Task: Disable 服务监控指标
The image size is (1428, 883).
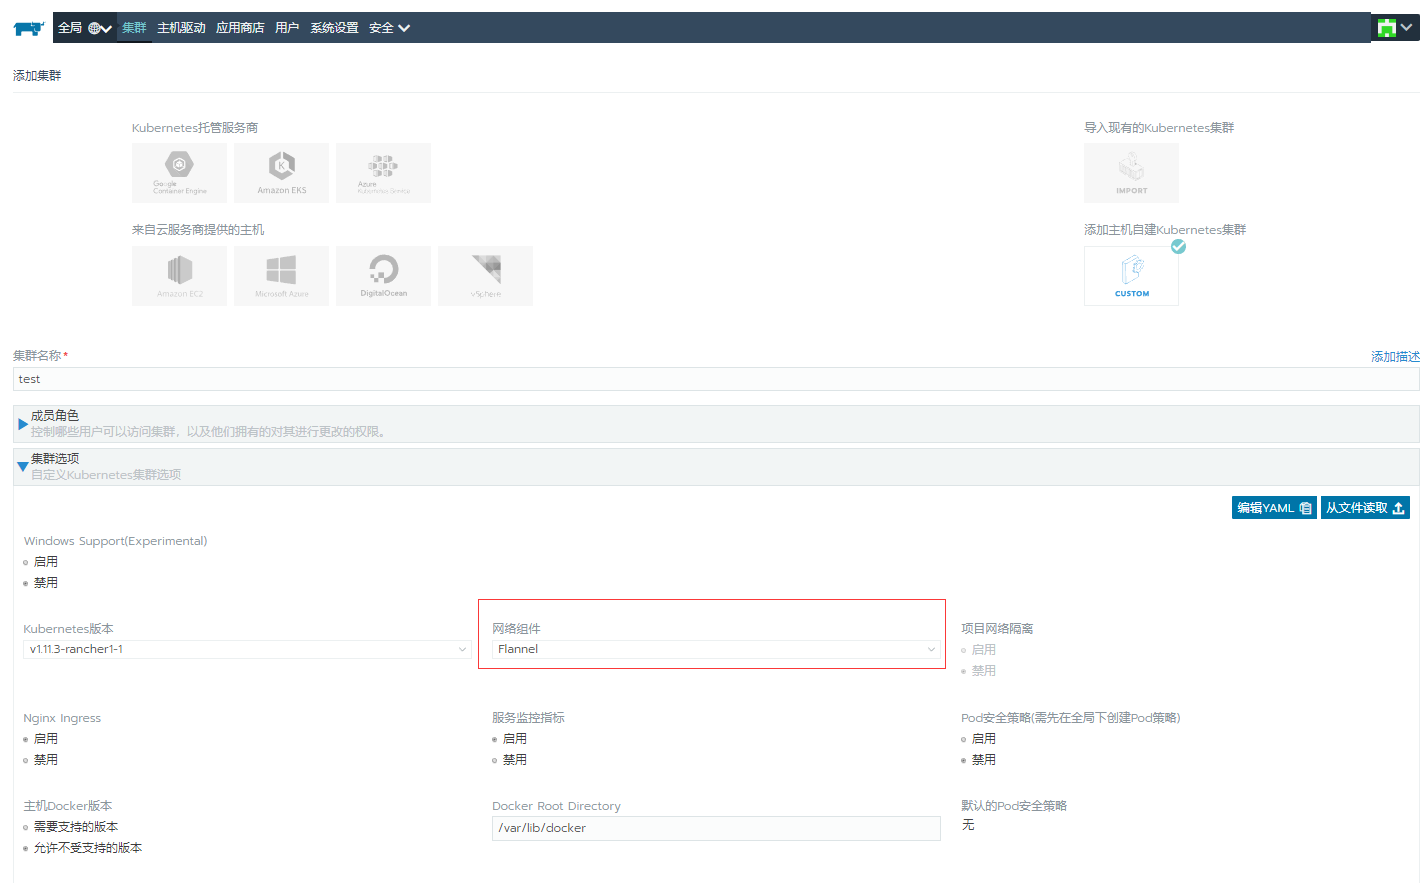Action: (495, 760)
